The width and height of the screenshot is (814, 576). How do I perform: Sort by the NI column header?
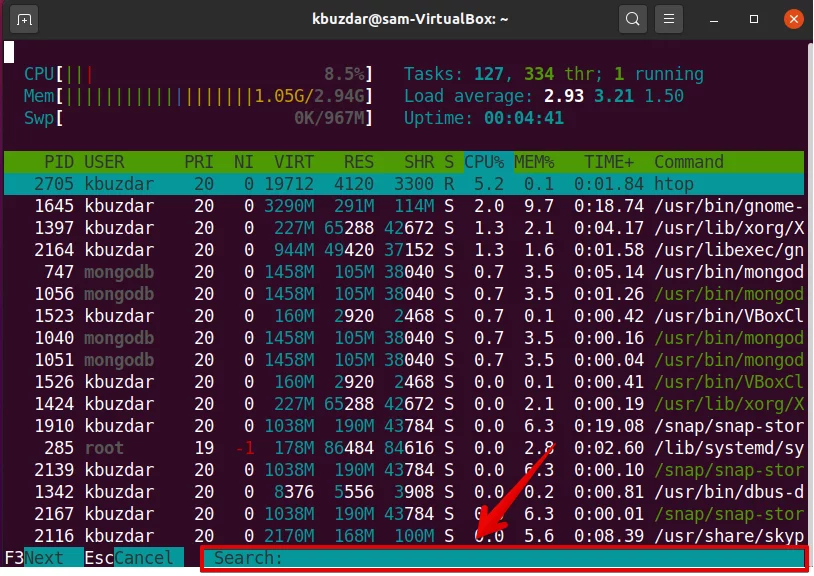click(243, 162)
